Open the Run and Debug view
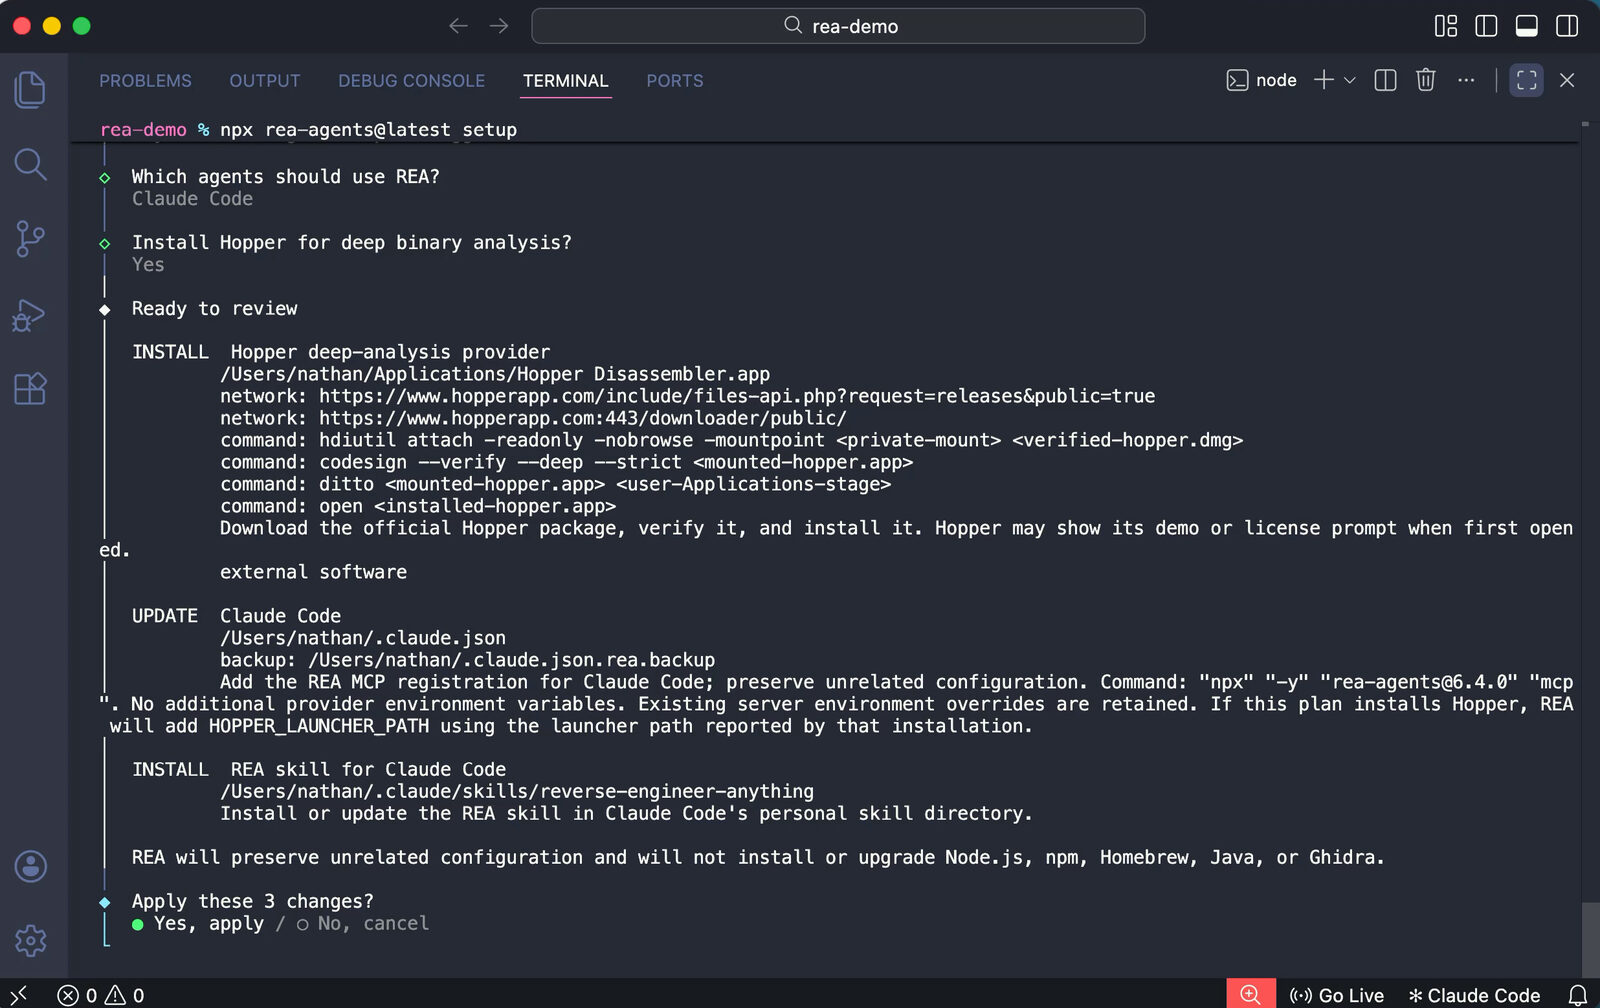Viewport: 1600px width, 1008px height. (30, 314)
